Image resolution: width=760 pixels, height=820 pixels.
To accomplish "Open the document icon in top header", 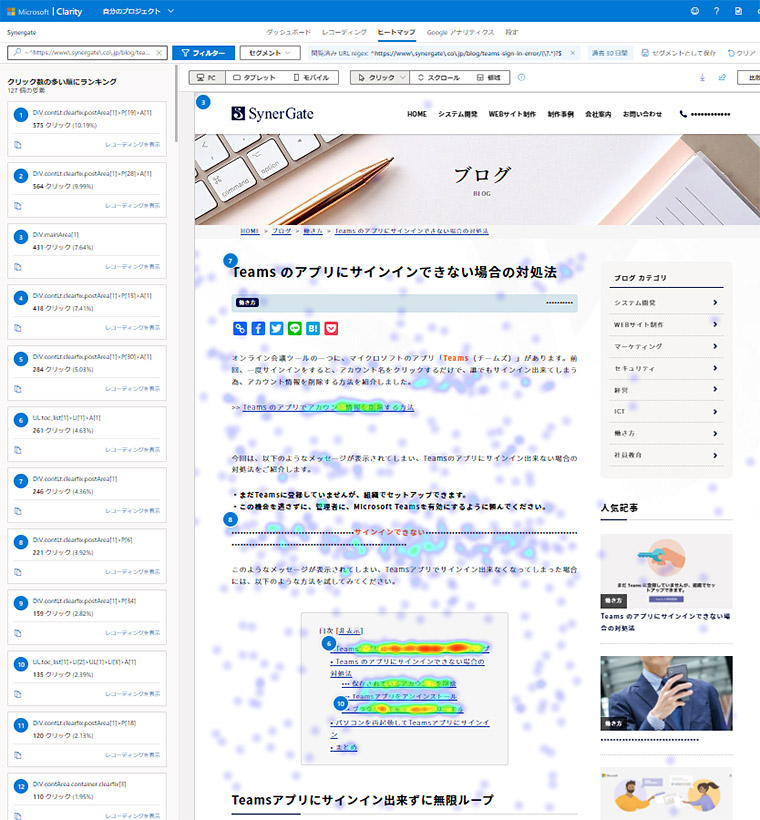I will (x=738, y=11).
